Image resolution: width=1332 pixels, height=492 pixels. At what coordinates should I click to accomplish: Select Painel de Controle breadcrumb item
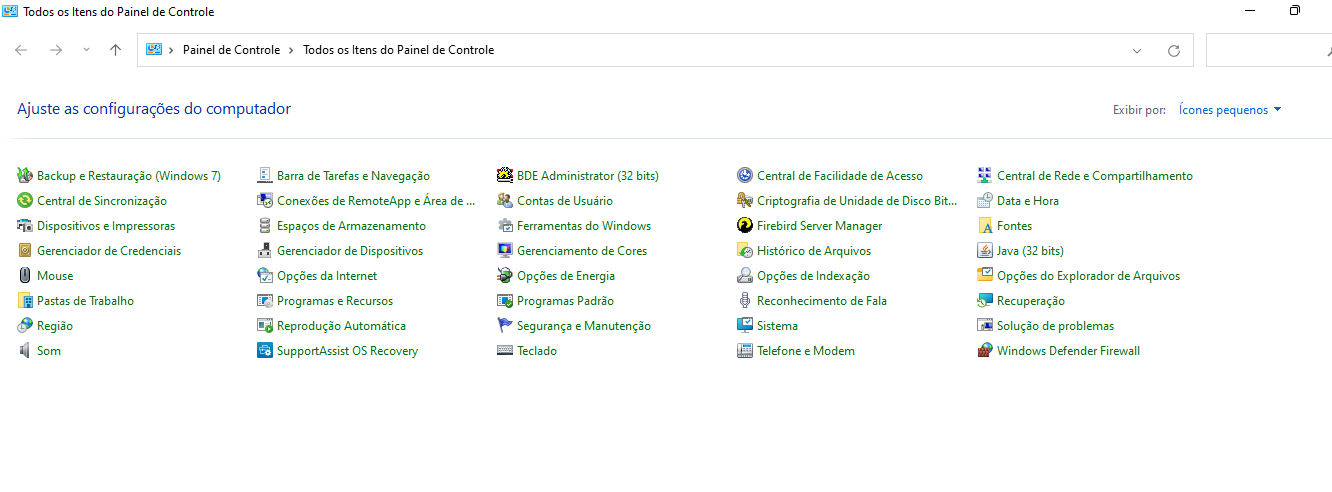coord(231,50)
